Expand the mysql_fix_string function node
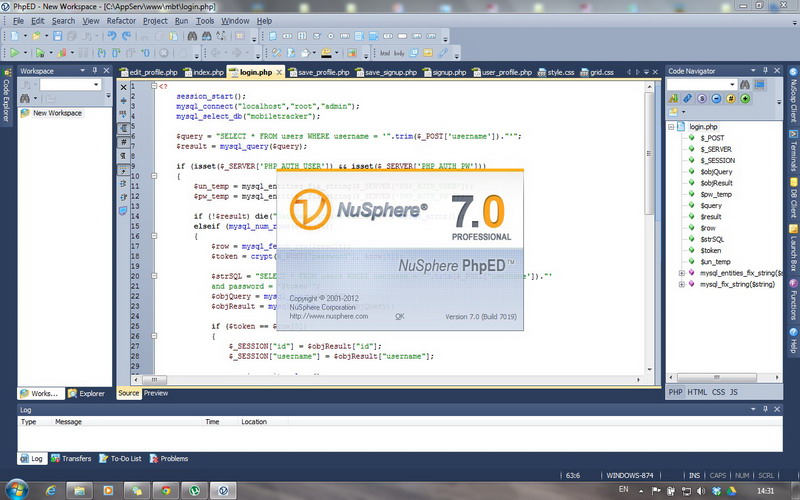Viewport: 800px width, 500px height. 681,284
